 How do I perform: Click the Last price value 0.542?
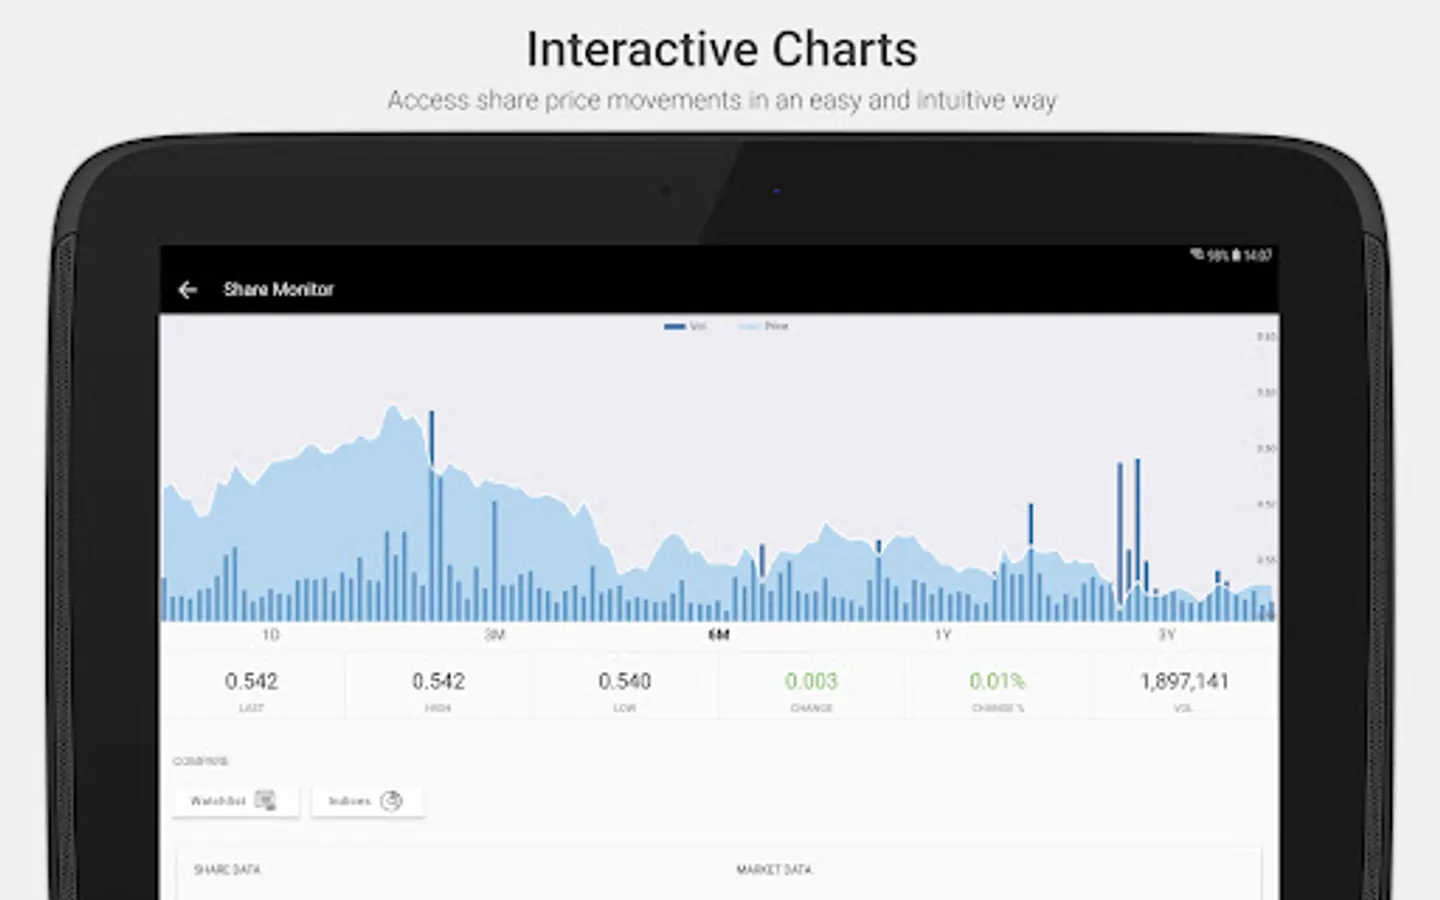(x=251, y=681)
